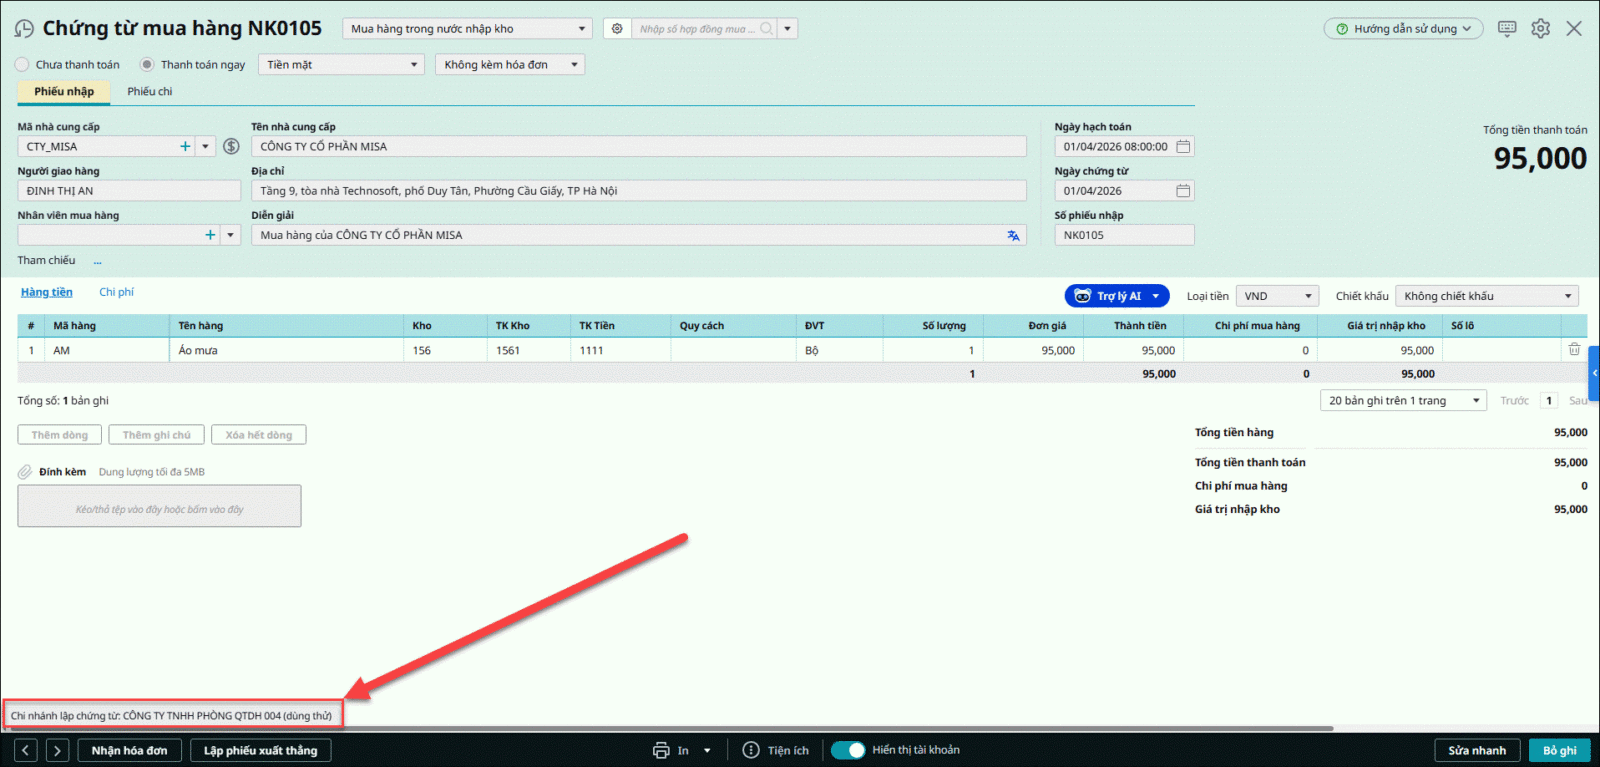Select Thanh toán ngay radio option
The width and height of the screenshot is (1600, 767).
pyautogui.click(x=147, y=65)
